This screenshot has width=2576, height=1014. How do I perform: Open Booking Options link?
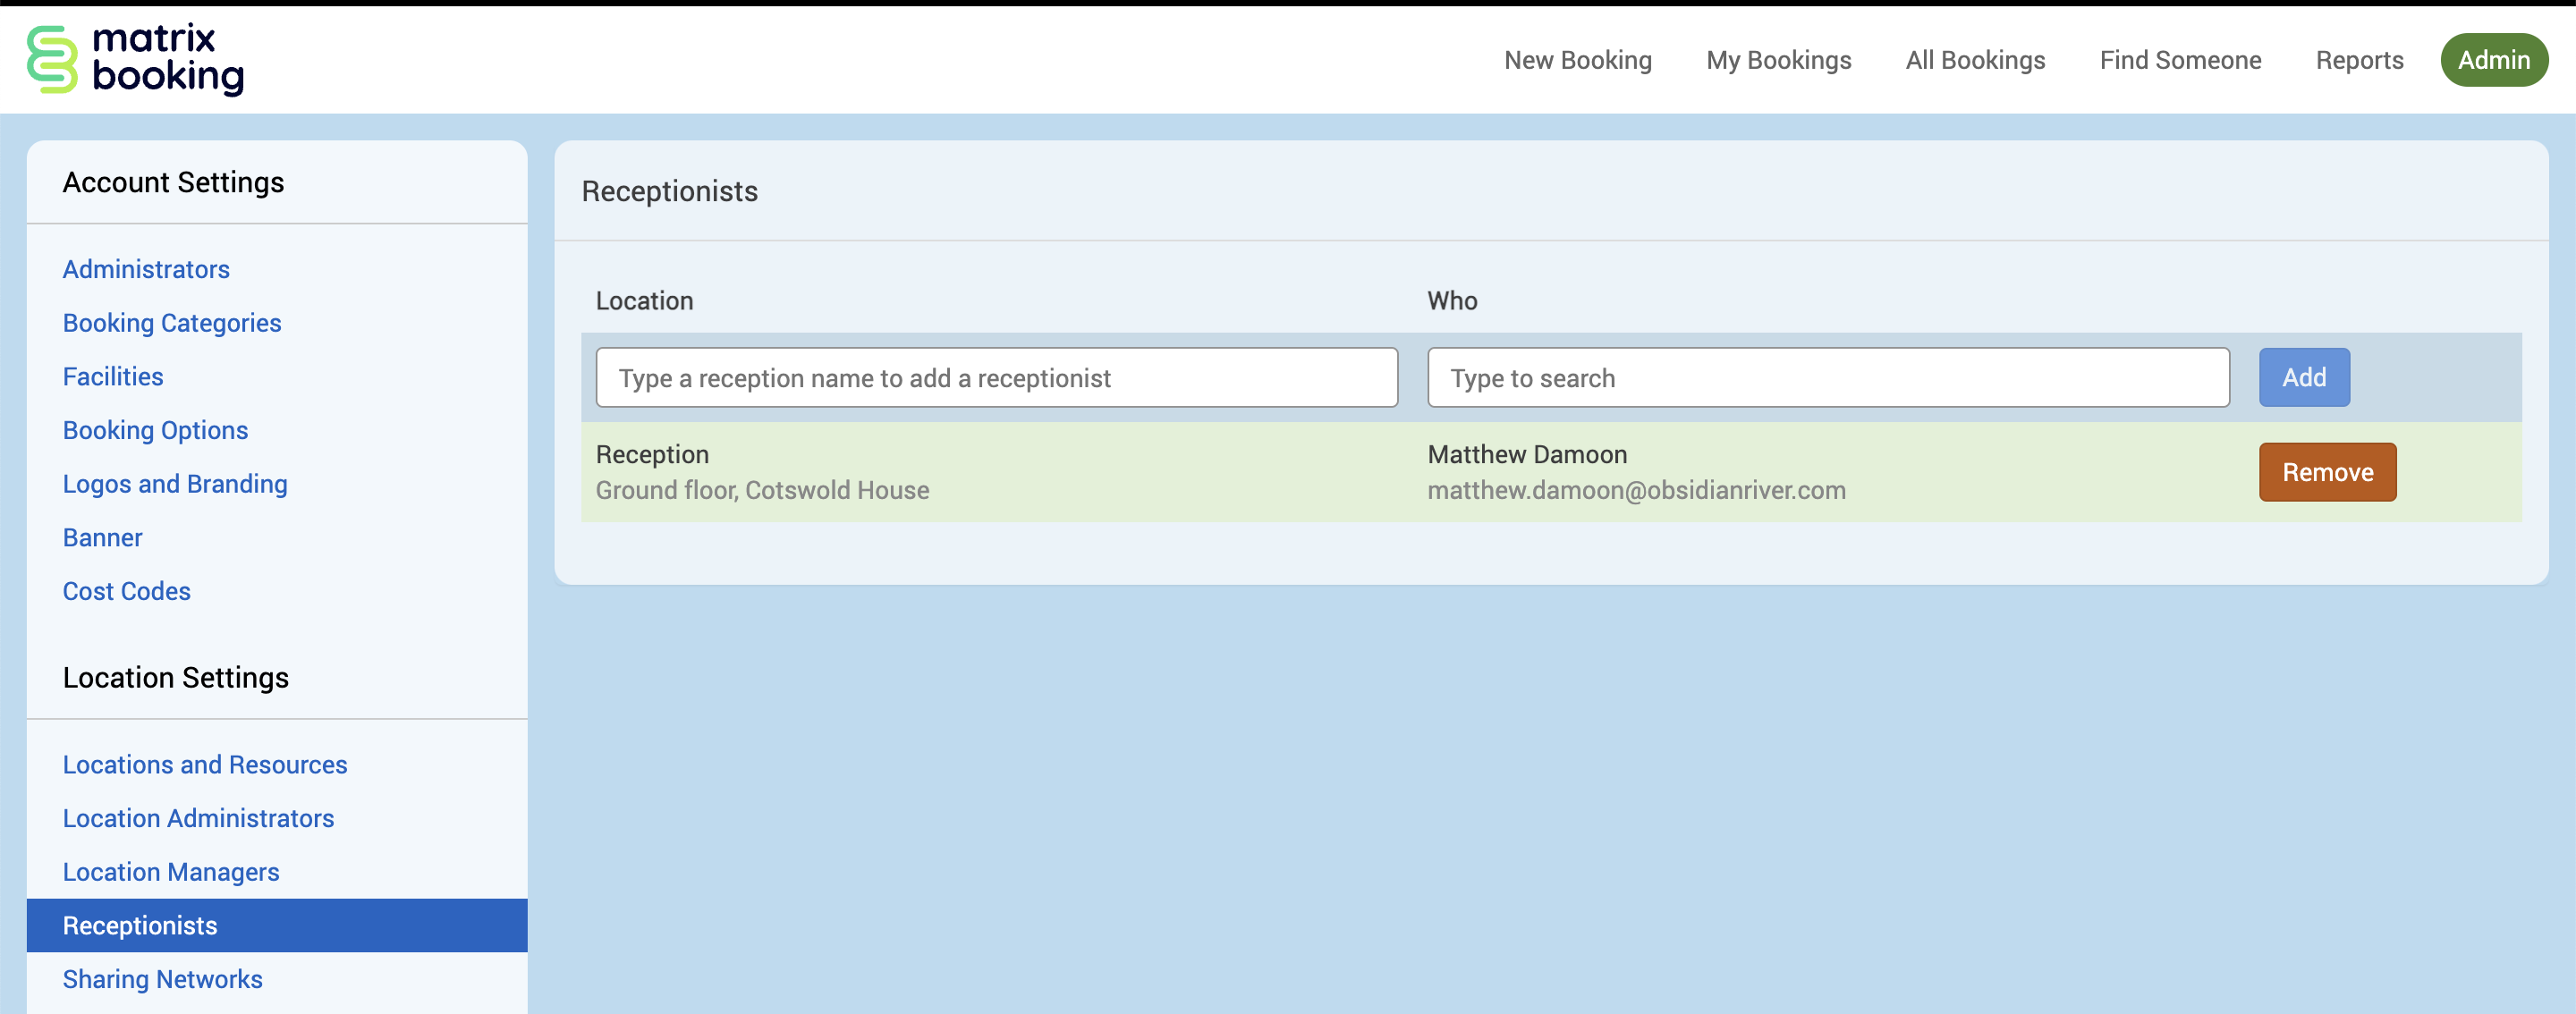tap(155, 430)
